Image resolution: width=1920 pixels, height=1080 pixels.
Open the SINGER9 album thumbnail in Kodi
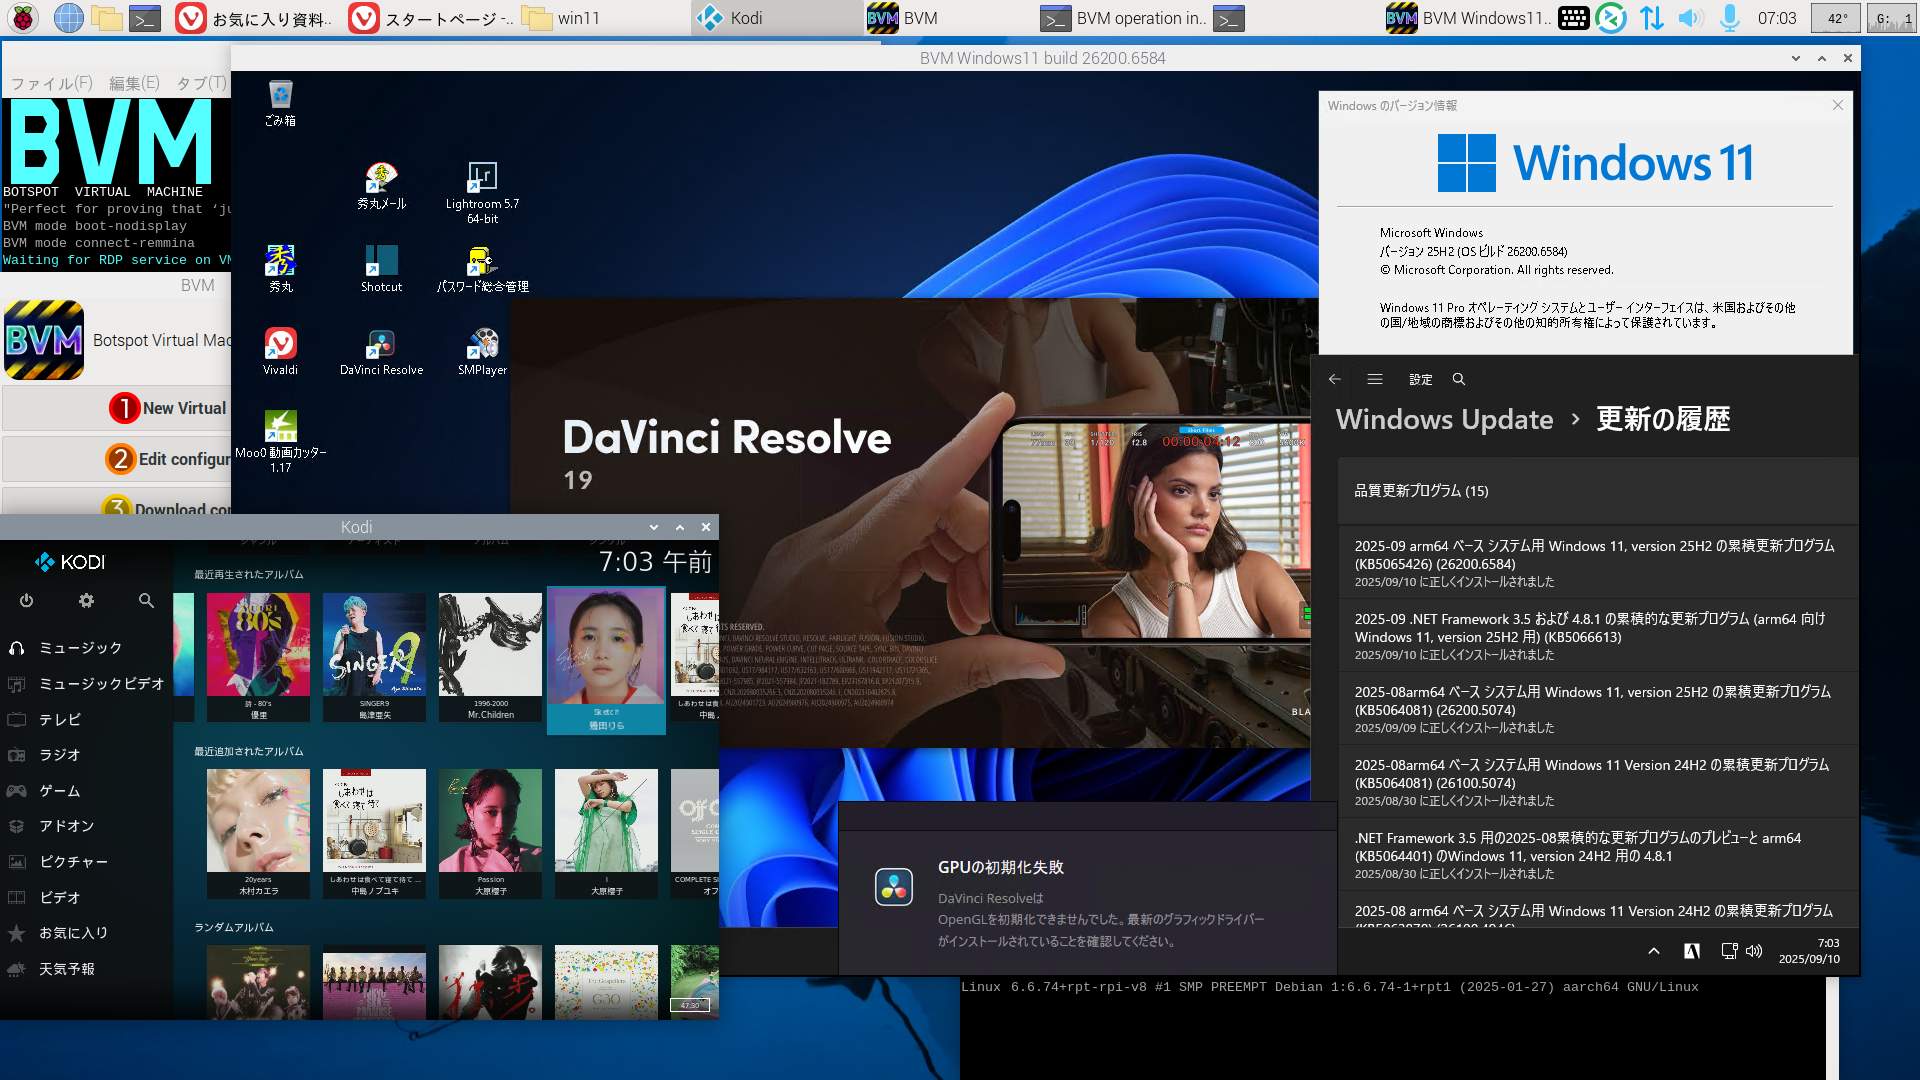pos(374,657)
